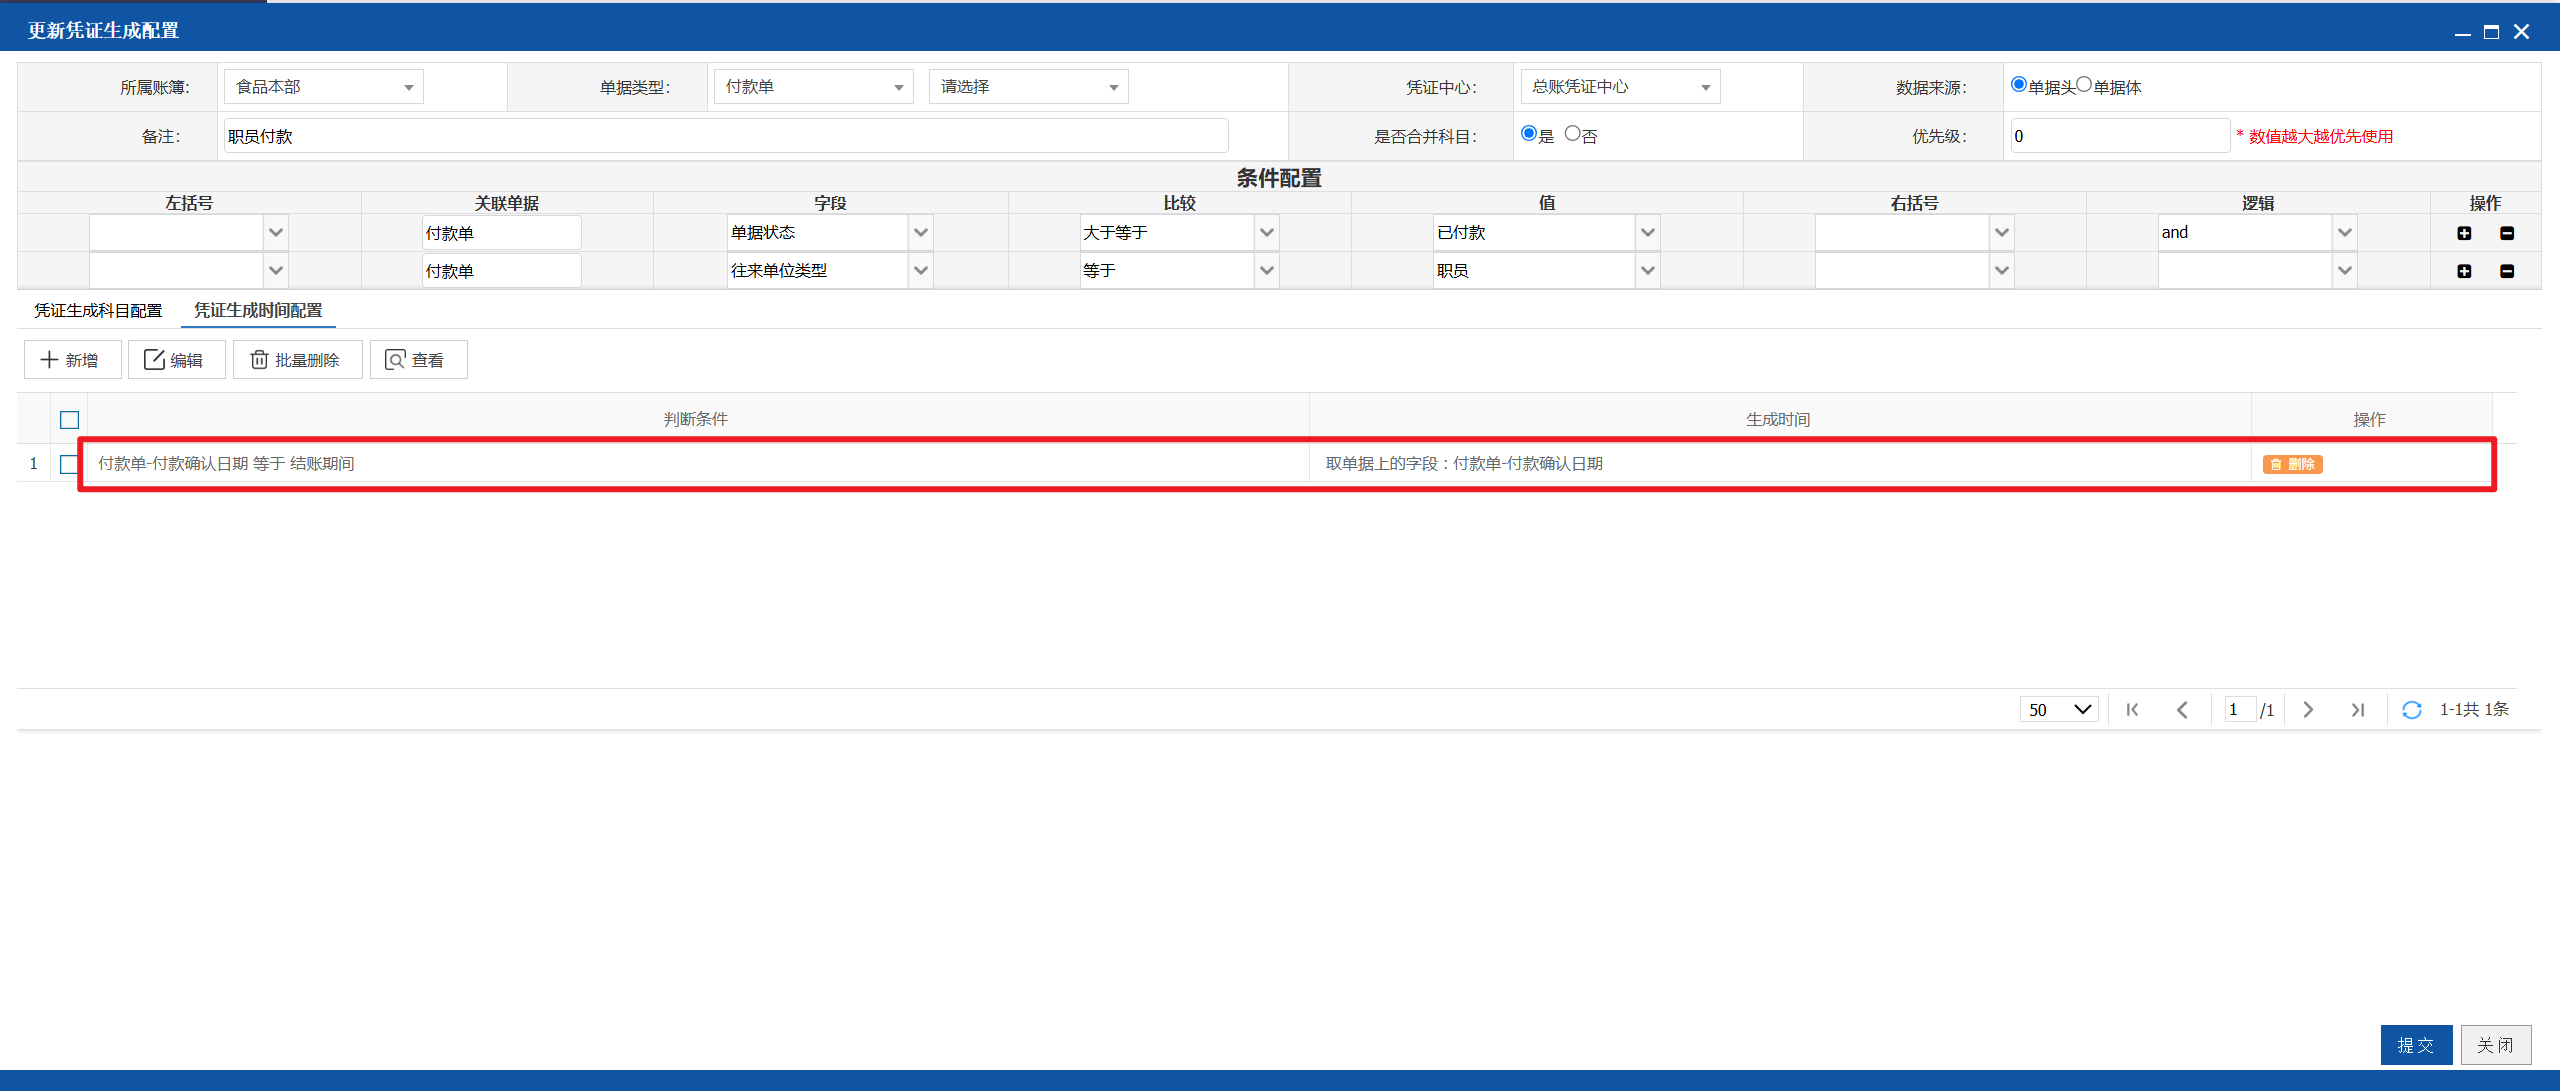Screen dimensions: 2560x1091
Task: Open the 所属账簿 dropdown showing 食品本部
Action: (324, 87)
